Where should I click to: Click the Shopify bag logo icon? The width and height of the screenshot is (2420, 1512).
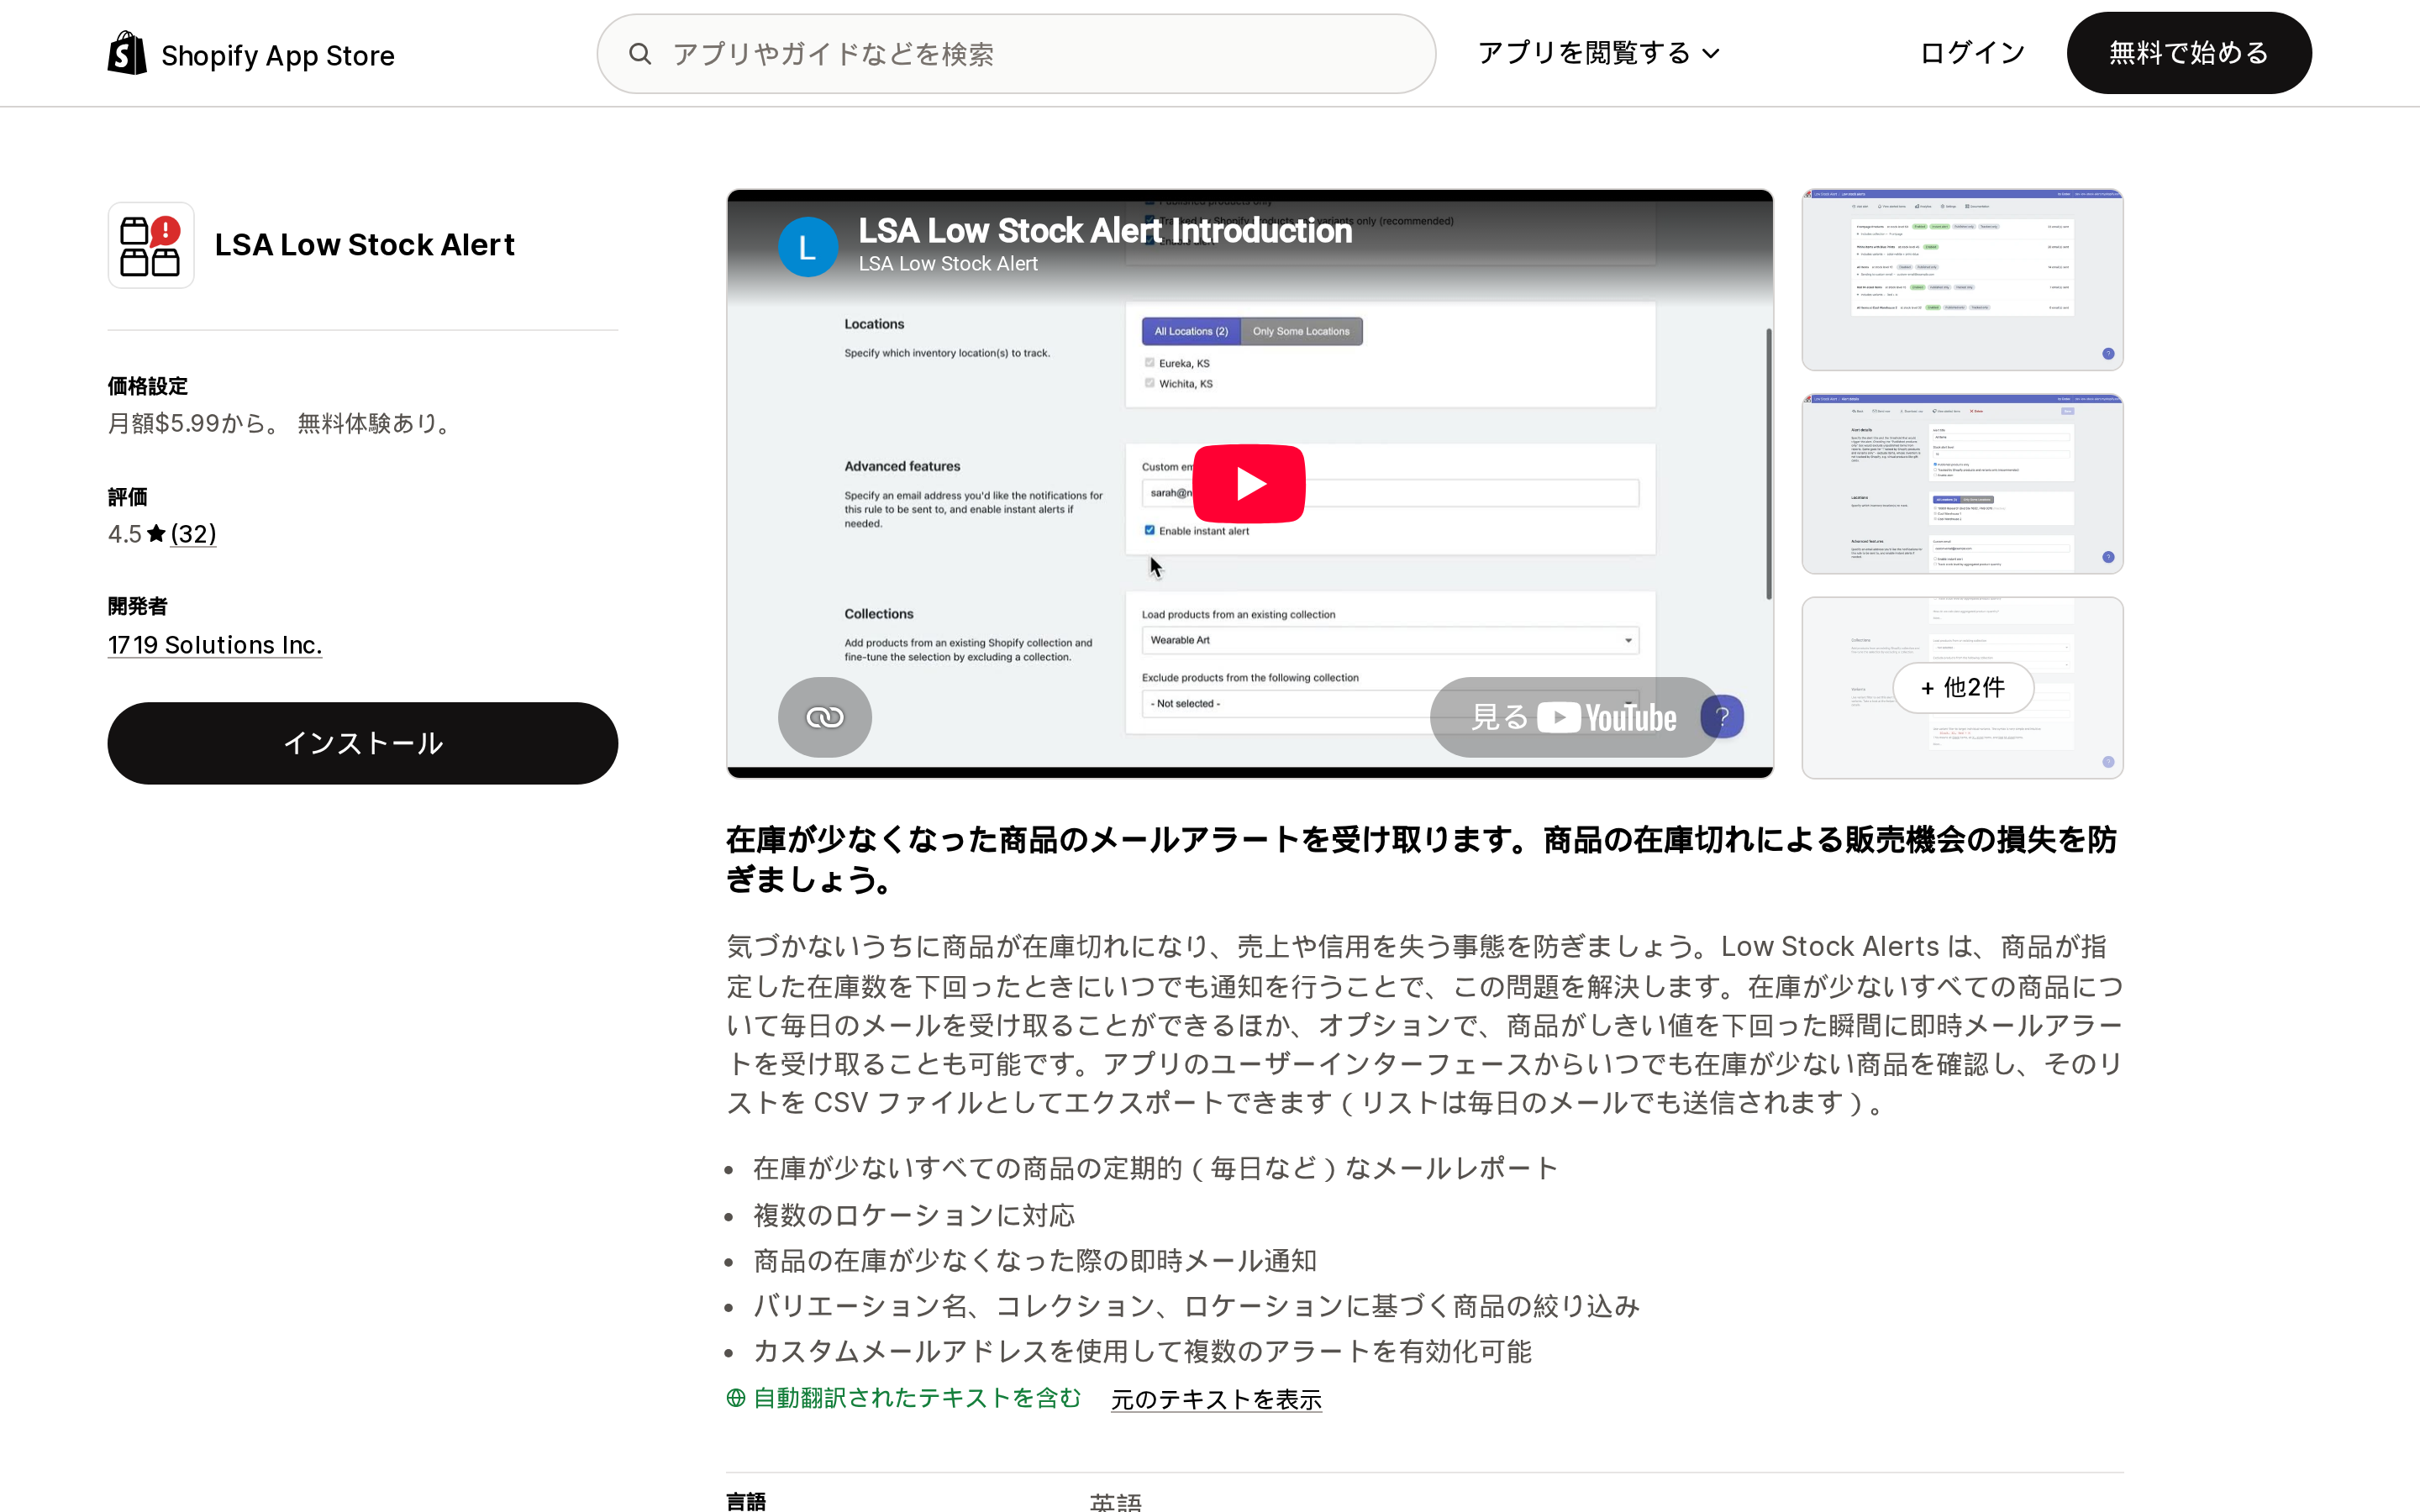click(x=127, y=53)
